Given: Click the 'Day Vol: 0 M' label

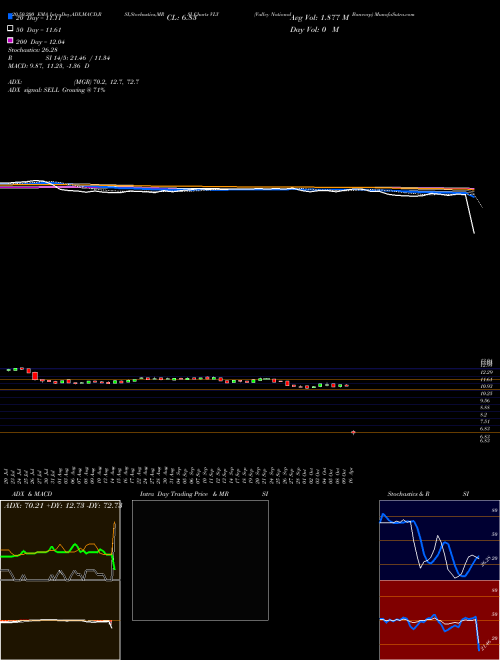Looking at the screenshot, I should pyautogui.click(x=314, y=30).
